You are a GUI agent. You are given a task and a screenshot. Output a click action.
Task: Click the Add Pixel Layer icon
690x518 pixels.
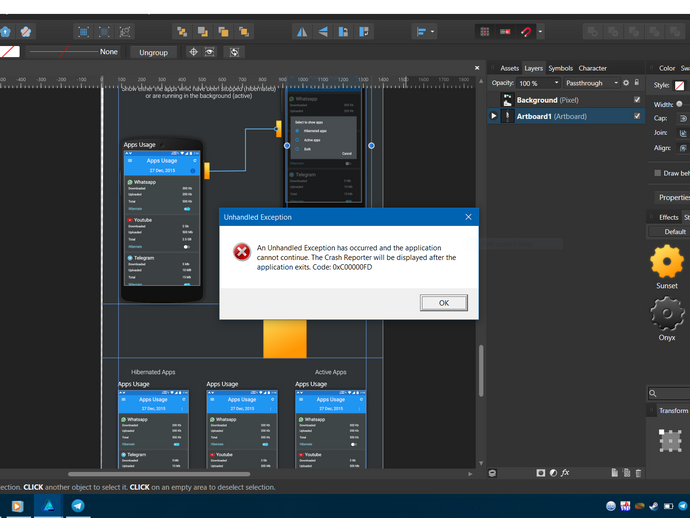[x=626, y=473]
